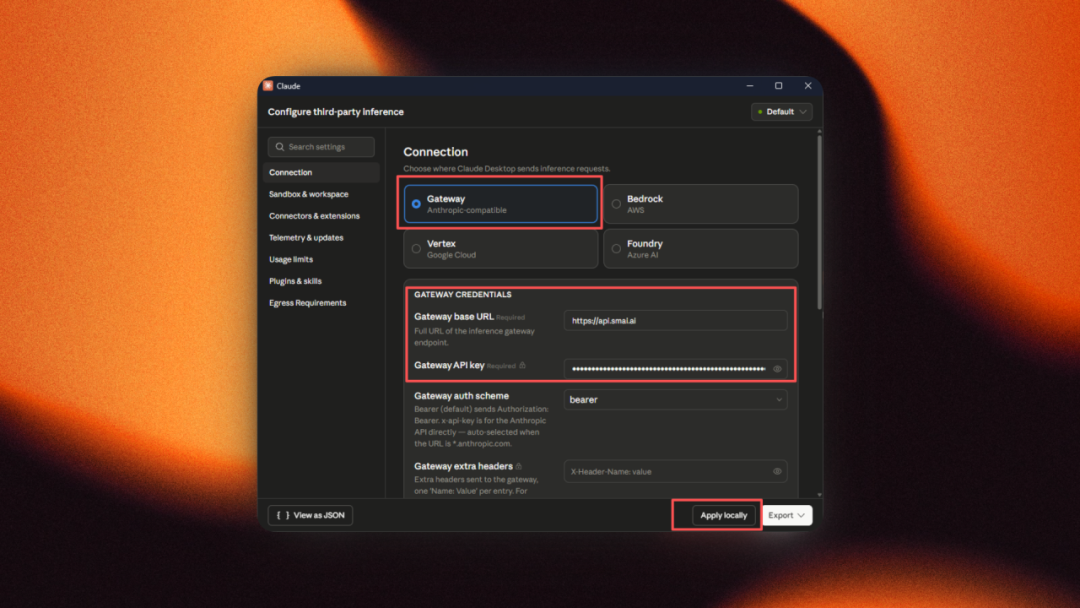Image resolution: width=1080 pixels, height=608 pixels.
Task: Select the Gateway Anthropic-compatible option
Action: coord(501,204)
